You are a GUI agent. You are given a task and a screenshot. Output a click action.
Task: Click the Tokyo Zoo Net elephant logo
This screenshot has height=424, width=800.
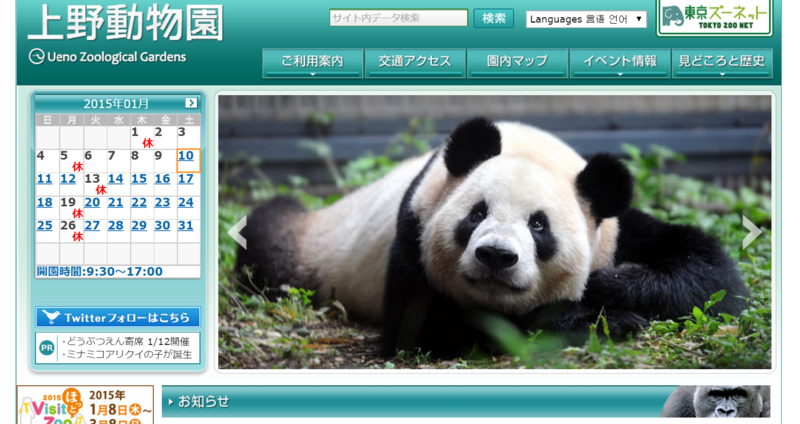(714, 17)
